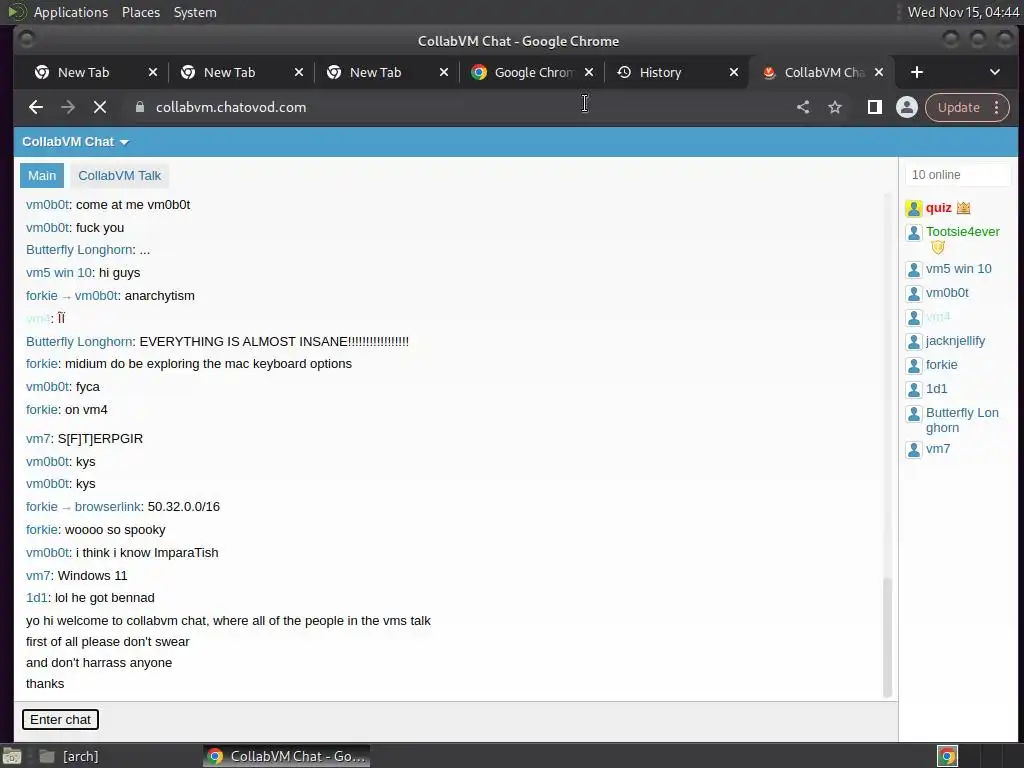Open the side panel icon
Screen dimensions: 1024x768
(x=874, y=107)
